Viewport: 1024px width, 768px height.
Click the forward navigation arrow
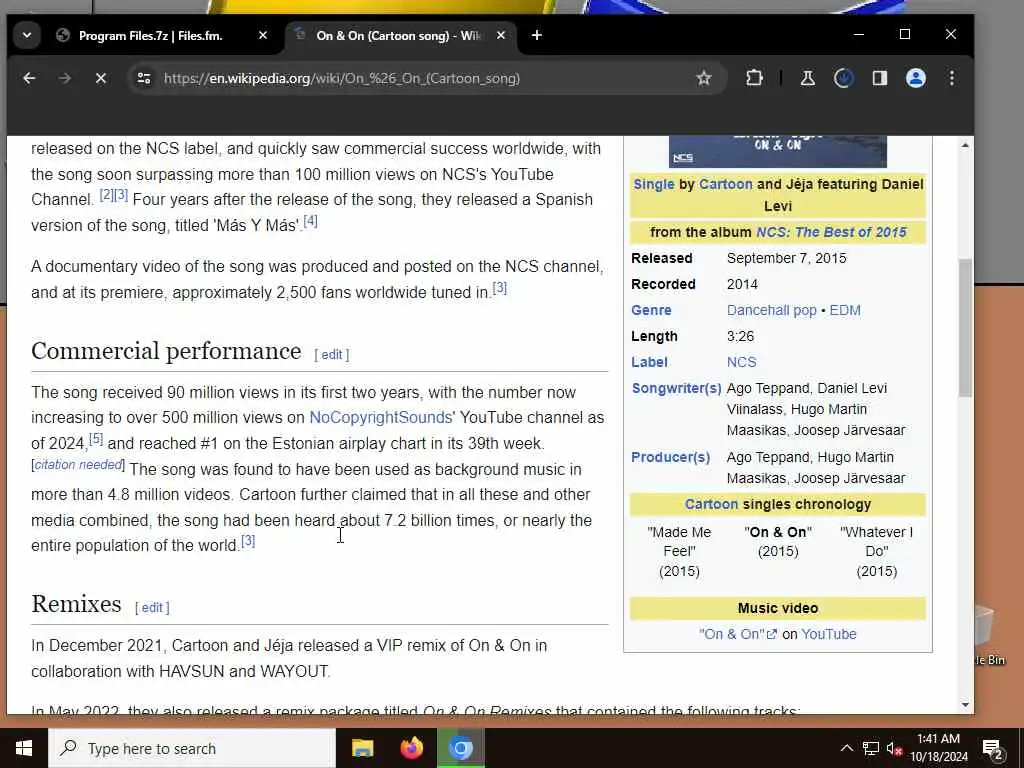(65, 78)
